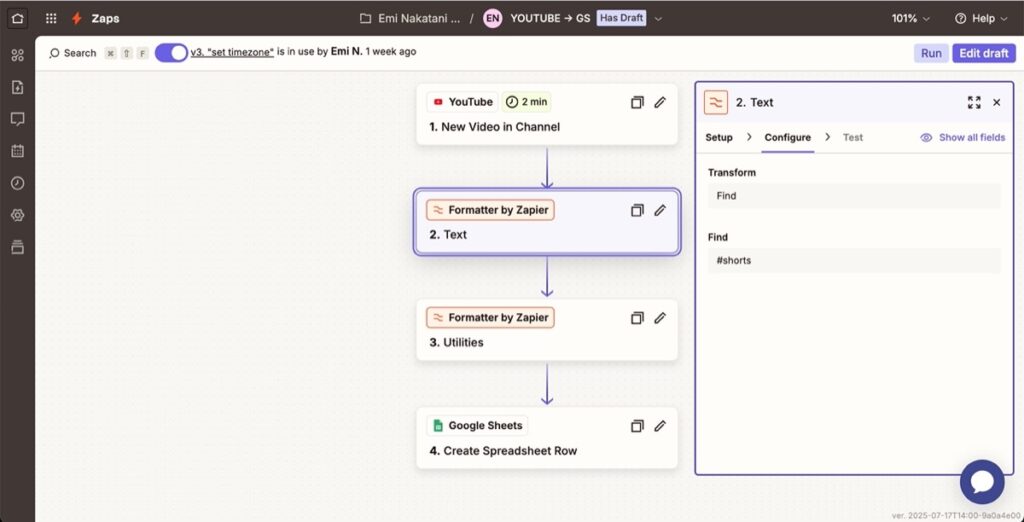
Task: Expand the step panel to full screen
Action: pos(974,103)
